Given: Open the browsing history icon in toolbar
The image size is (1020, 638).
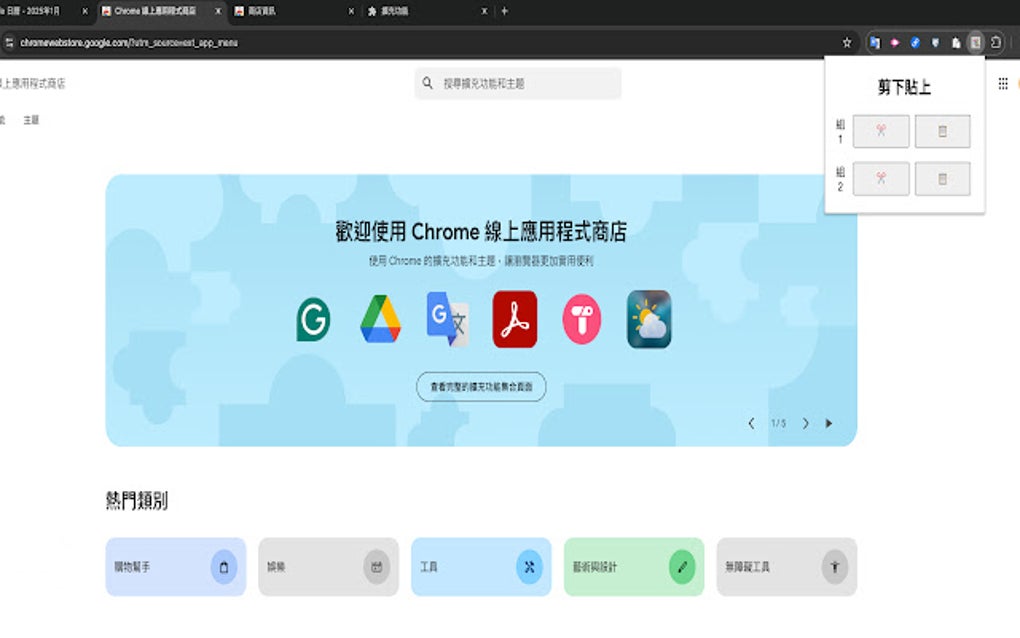Looking at the screenshot, I should (996, 42).
